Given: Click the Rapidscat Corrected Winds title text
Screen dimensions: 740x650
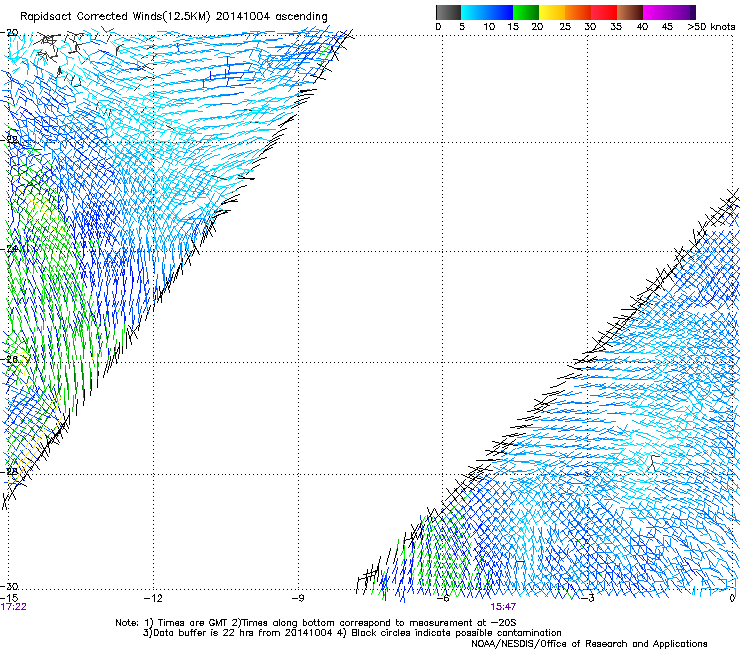Looking at the screenshot, I should (174, 17).
